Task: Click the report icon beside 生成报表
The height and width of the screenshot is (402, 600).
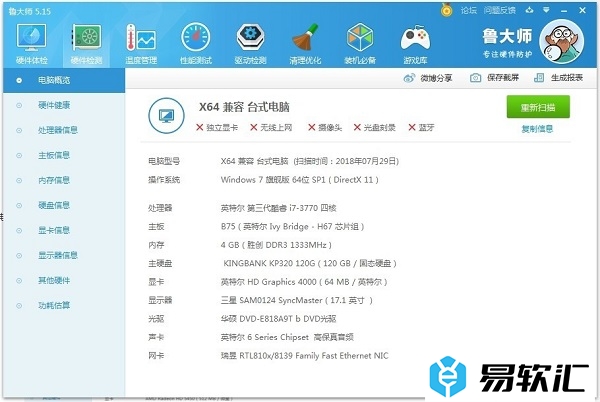Action: pos(539,78)
